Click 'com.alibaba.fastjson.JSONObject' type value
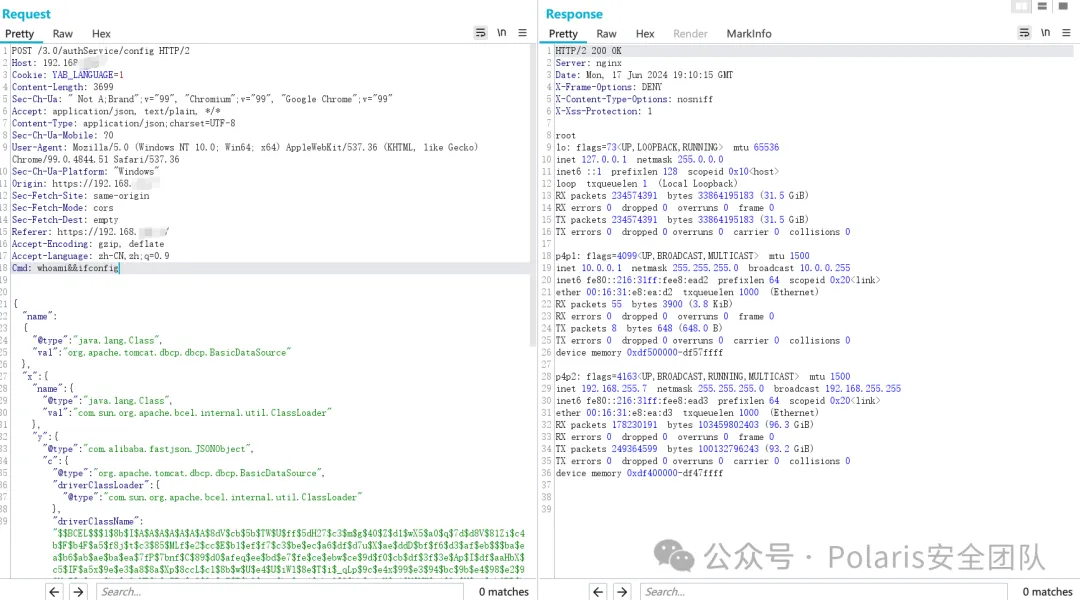 point(167,449)
